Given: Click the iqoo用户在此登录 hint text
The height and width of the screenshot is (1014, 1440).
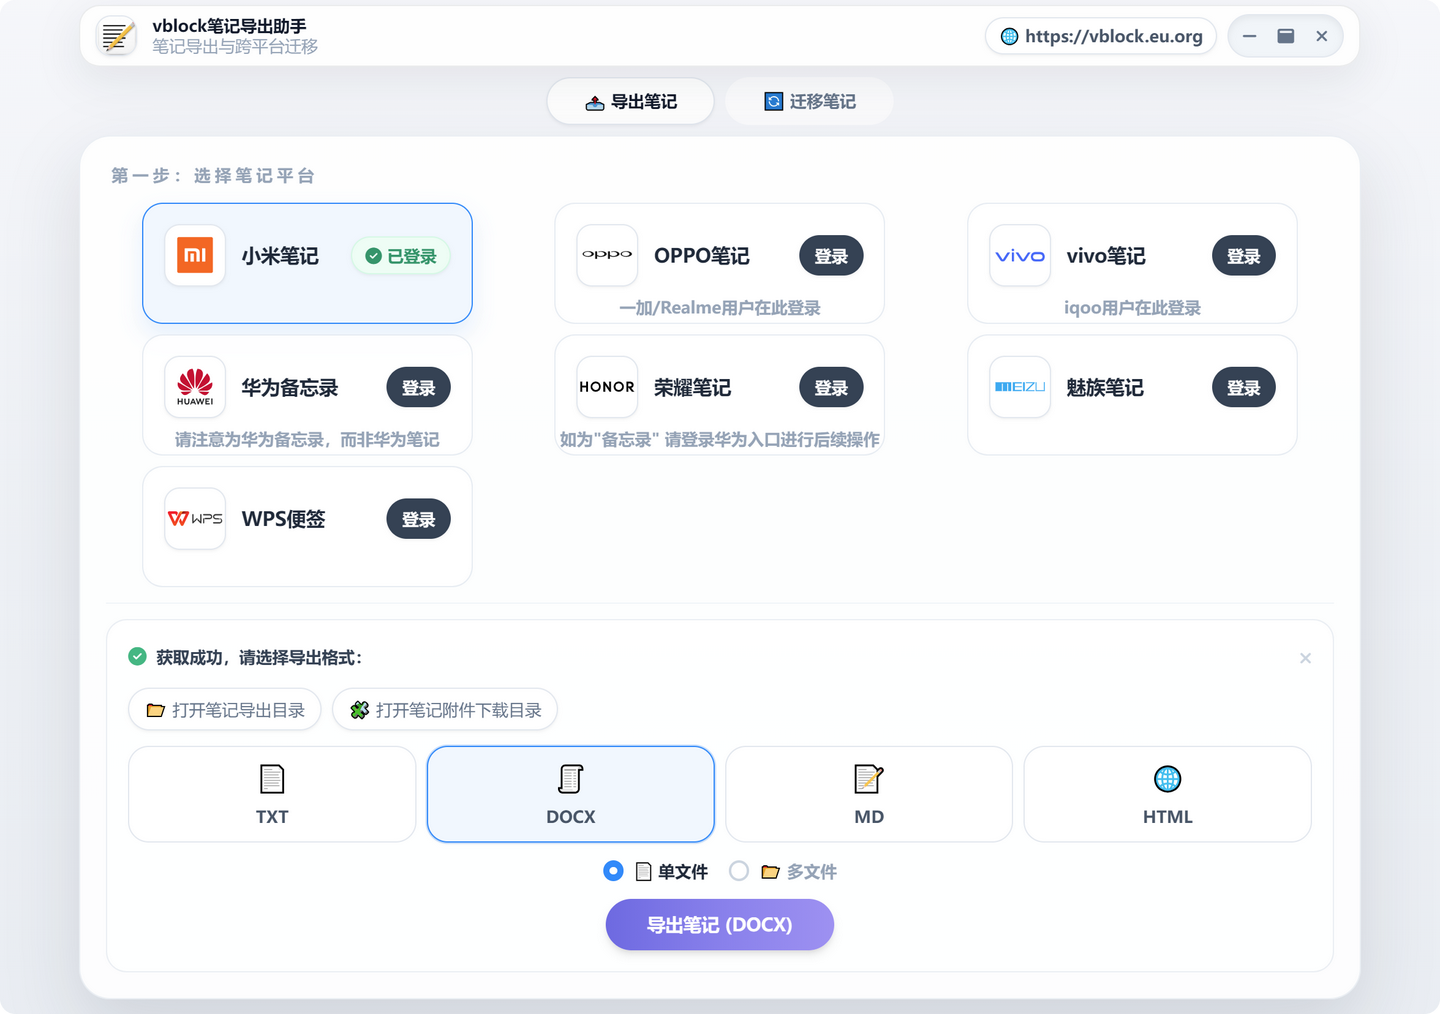Looking at the screenshot, I should pos(1132,308).
